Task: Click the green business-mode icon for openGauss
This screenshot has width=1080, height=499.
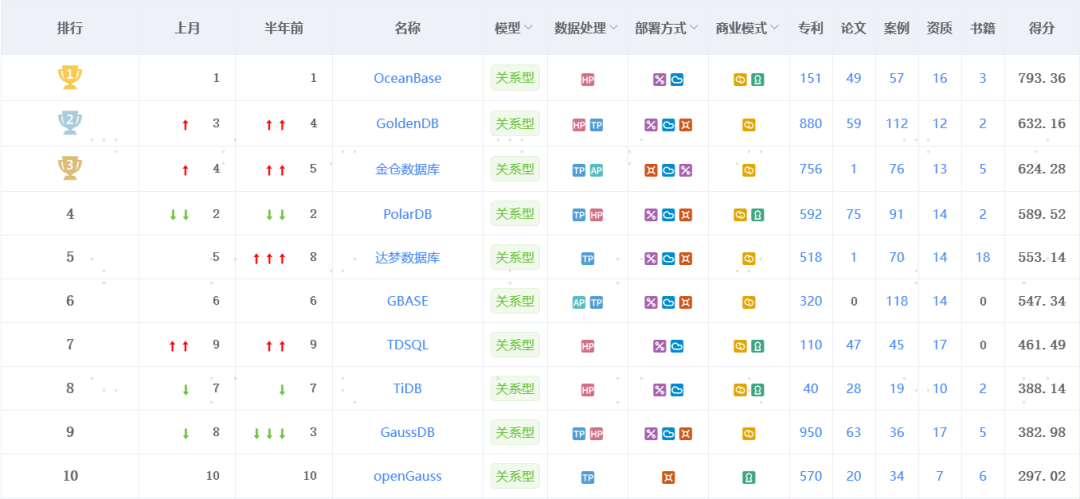Action: tap(749, 478)
